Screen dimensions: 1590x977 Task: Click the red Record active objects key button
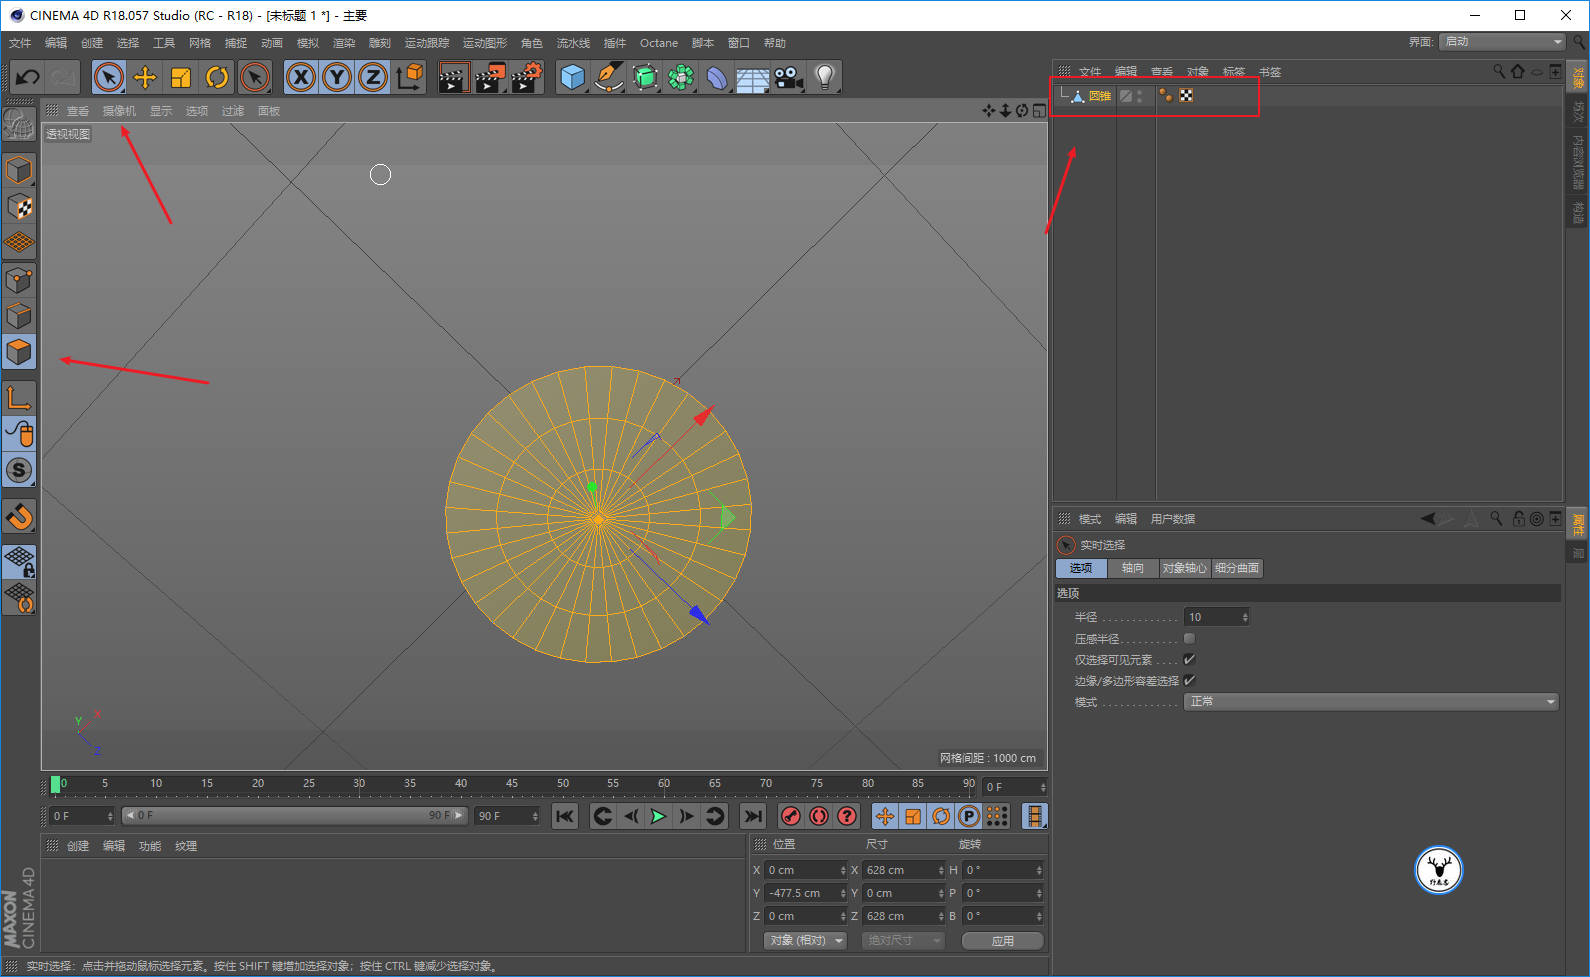(x=791, y=816)
